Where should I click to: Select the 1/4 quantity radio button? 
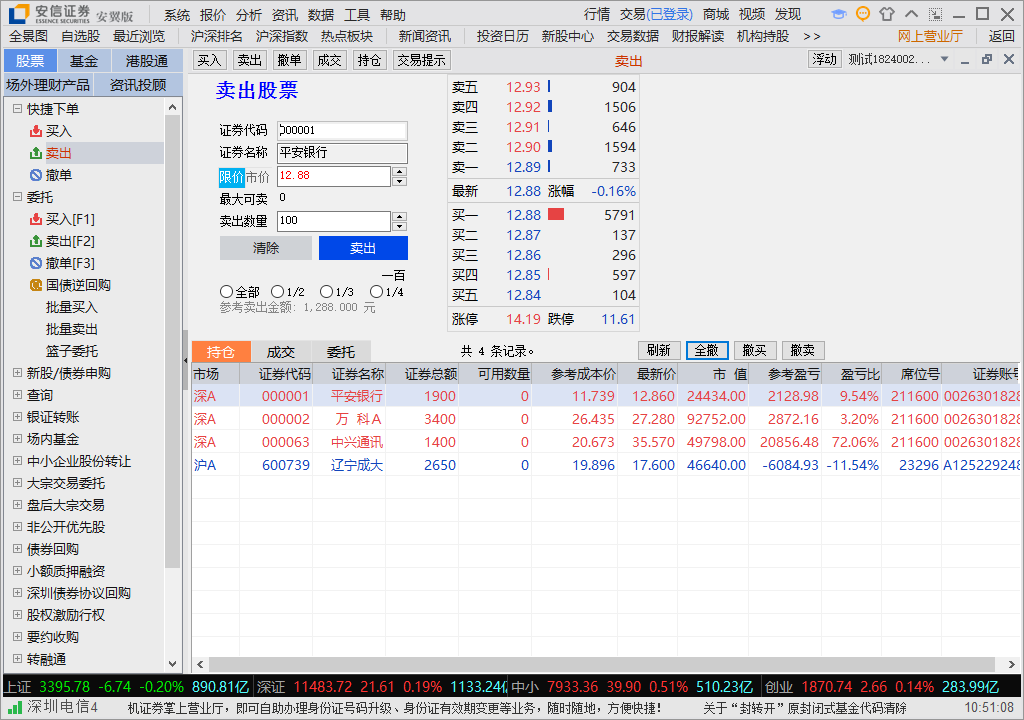[376, 291]
